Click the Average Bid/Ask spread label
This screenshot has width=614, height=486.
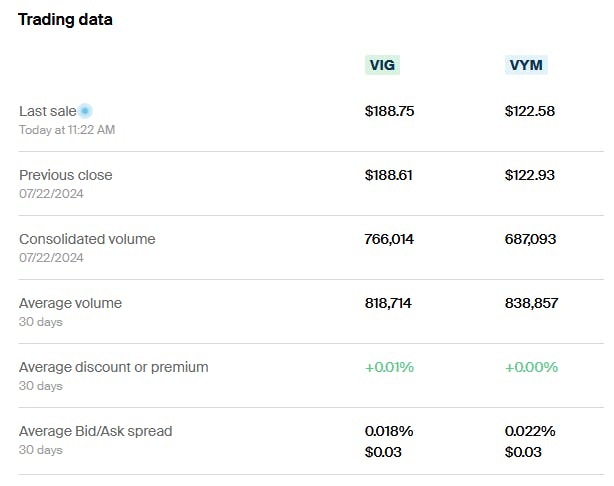coord(96,431)
